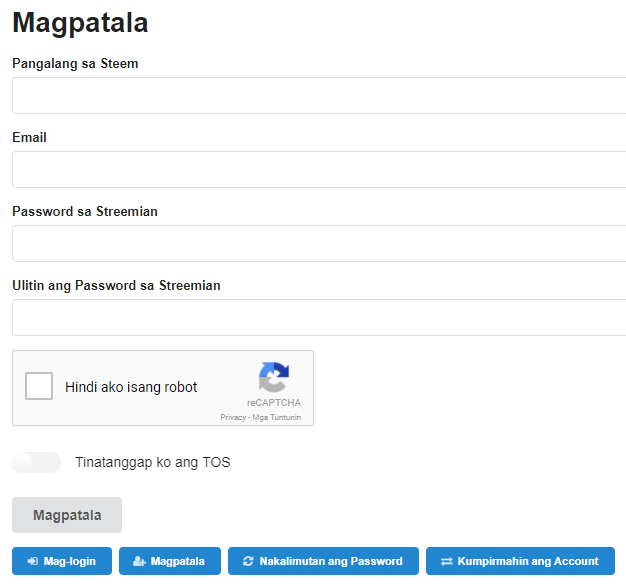
Task: Click Nakalimutan ang Password button
Action: pos(323,561)
